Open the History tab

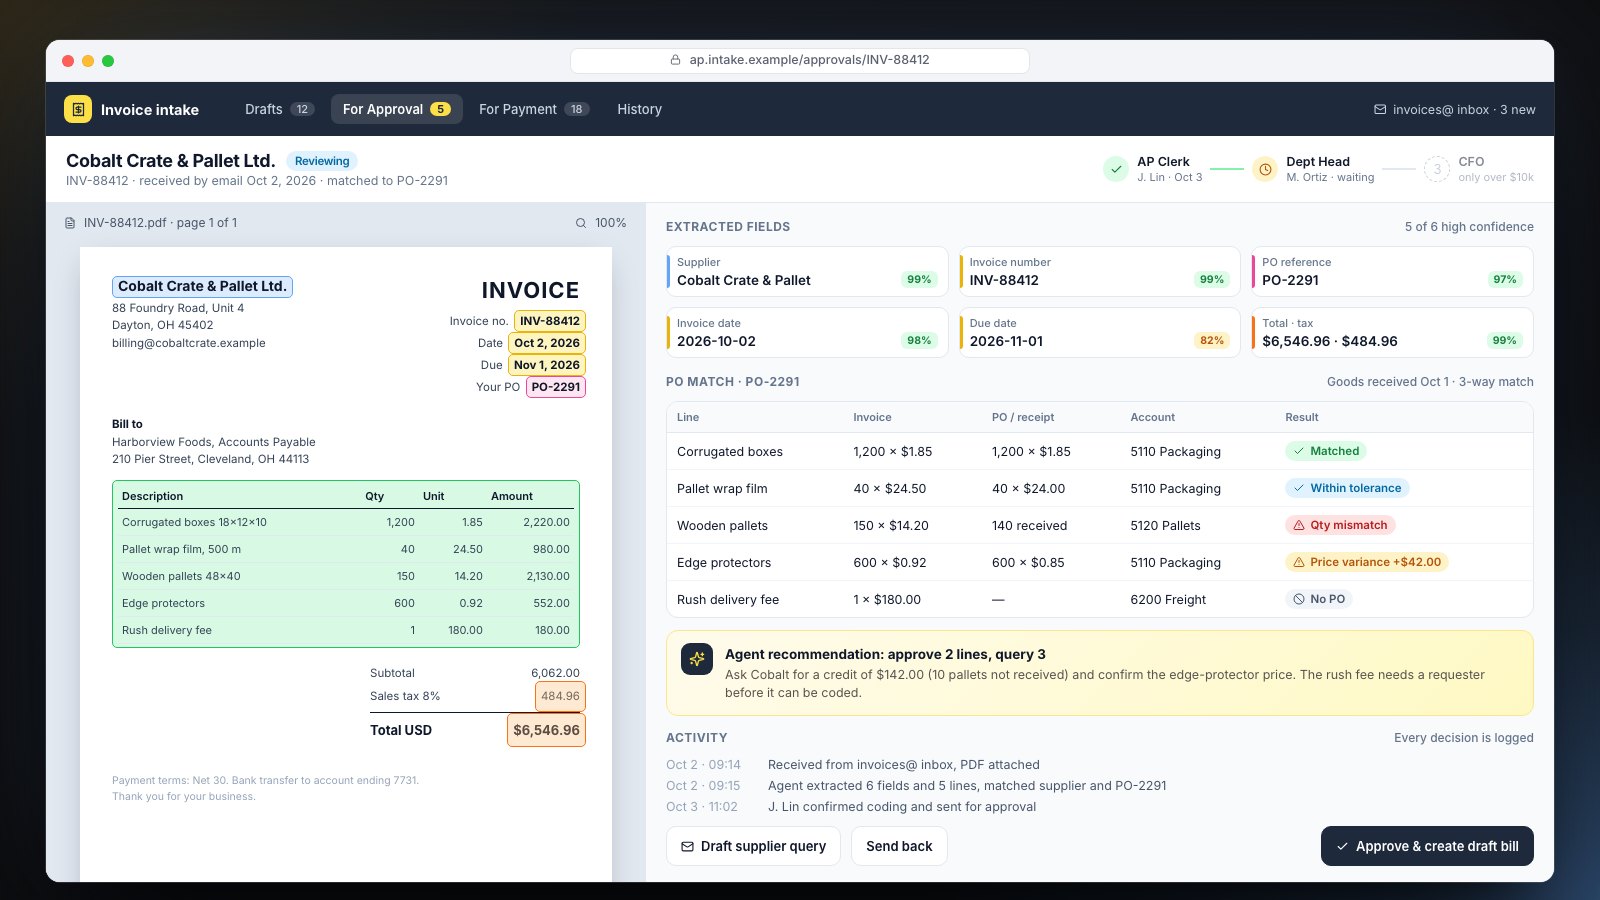click(639, 109)
